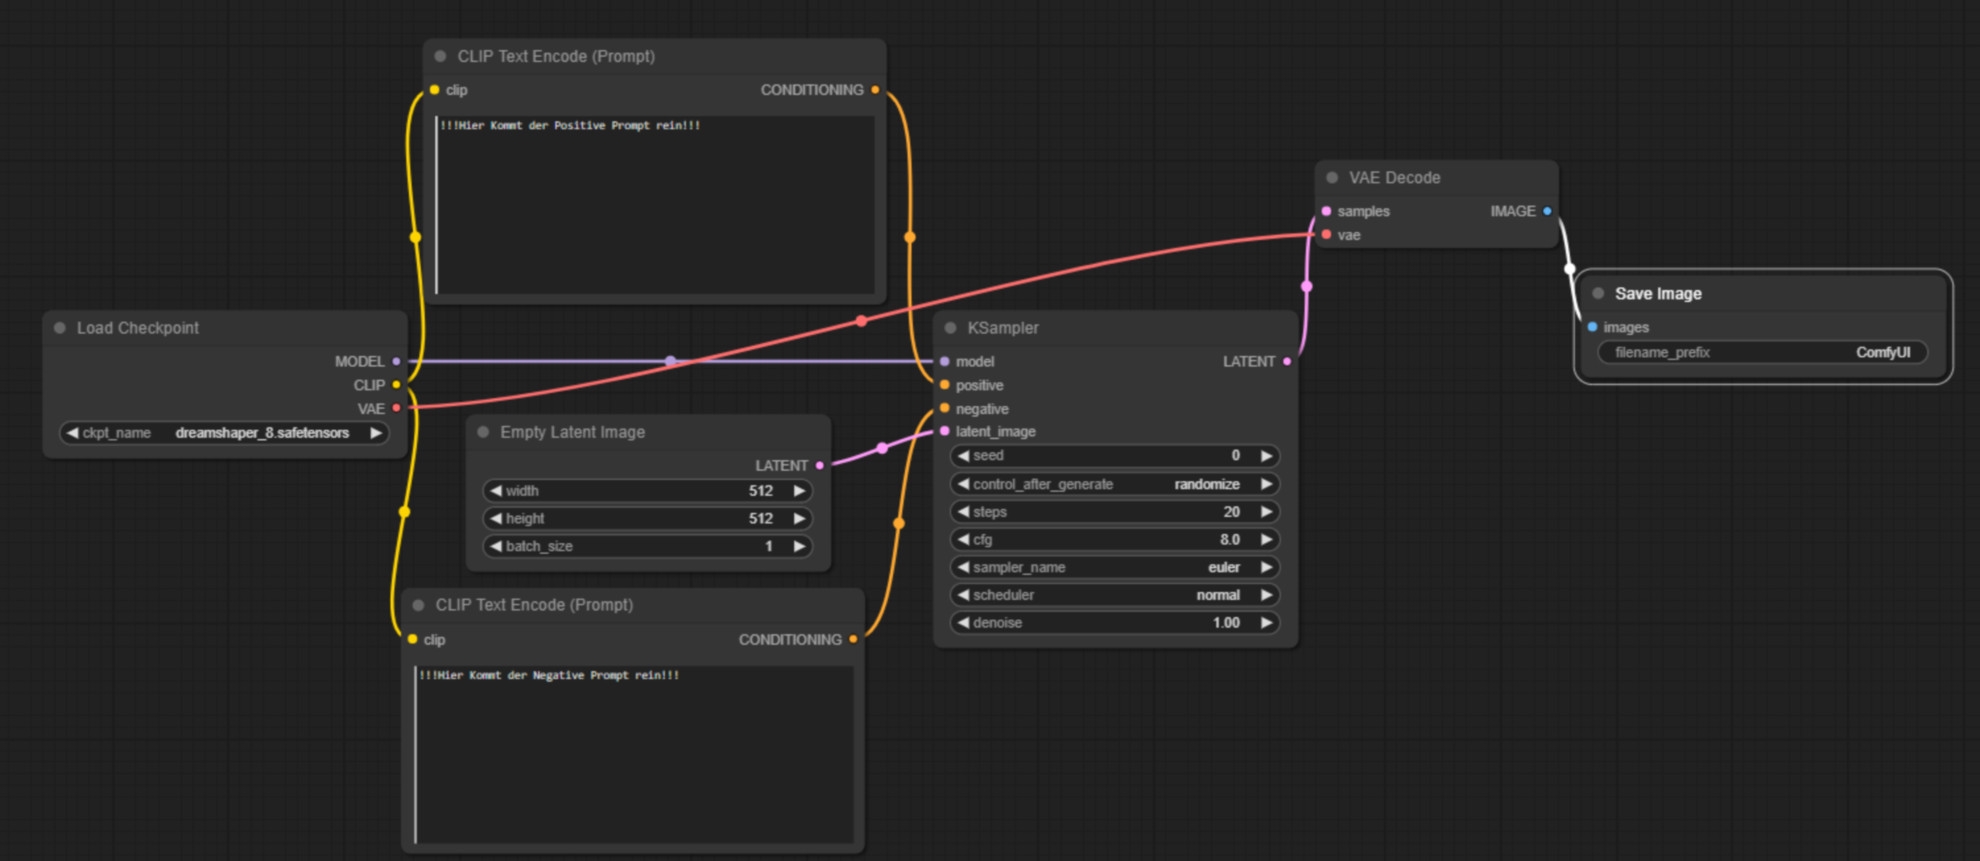Collapse the KSampler node using its title dot
This screenshot has width=1980, height=861.
[x=950, y=328]
